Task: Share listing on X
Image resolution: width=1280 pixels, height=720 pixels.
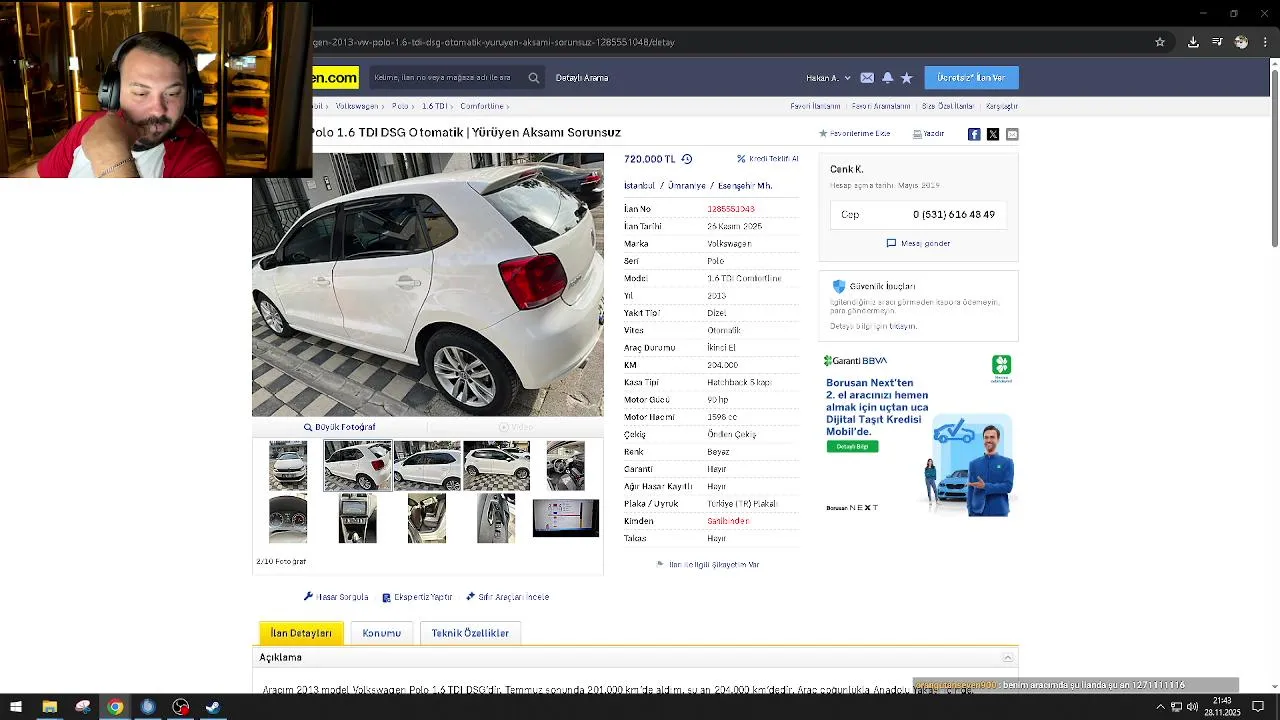Action: pos(993,134)
